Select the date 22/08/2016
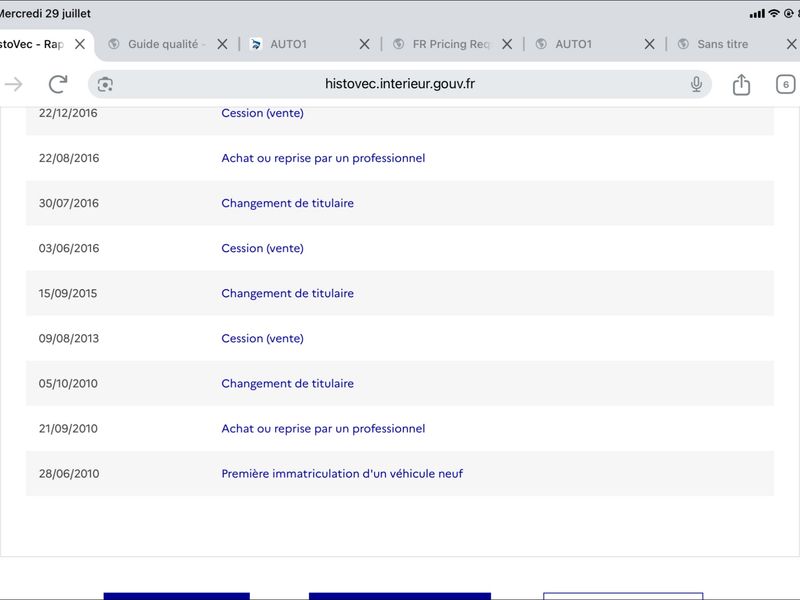The width and height of the screenshot is (800, 600). point(69,158)
